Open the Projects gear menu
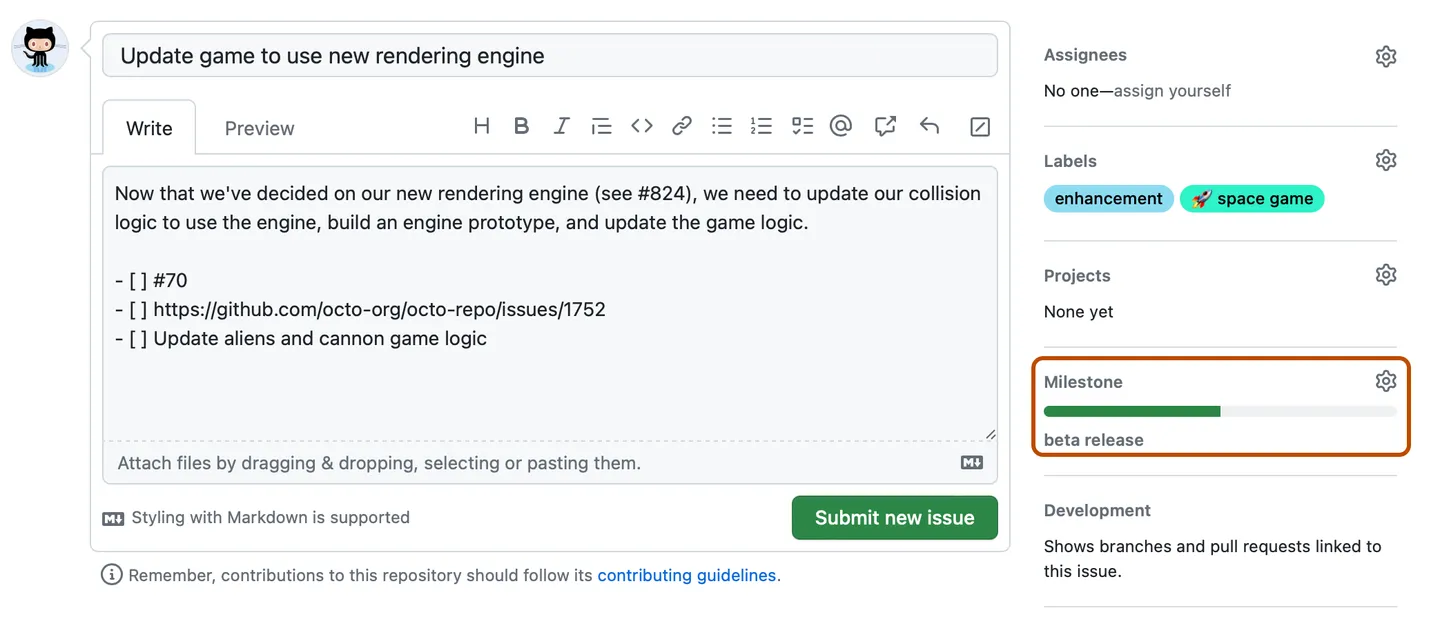Image resolution: width=1440 pixels, height=628 pixels. [1385, 275]
